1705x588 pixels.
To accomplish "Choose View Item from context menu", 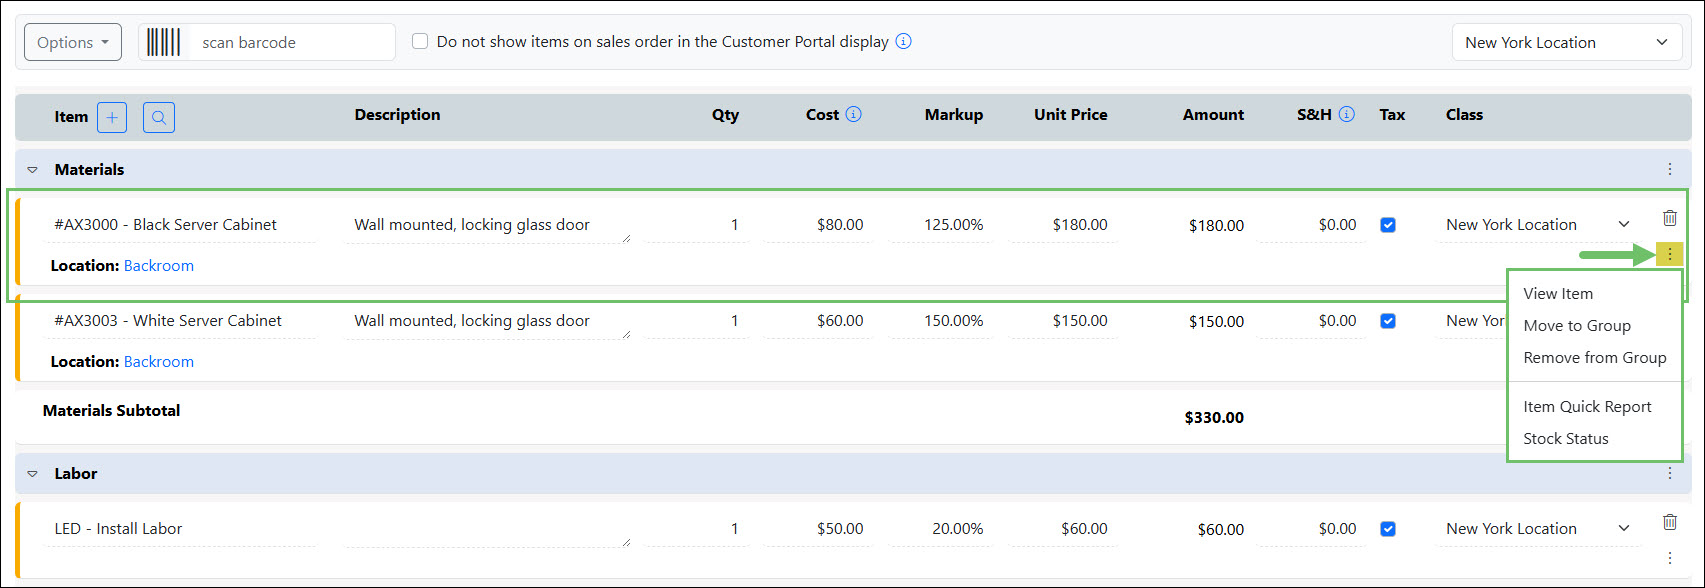I will coord(1558,294).
